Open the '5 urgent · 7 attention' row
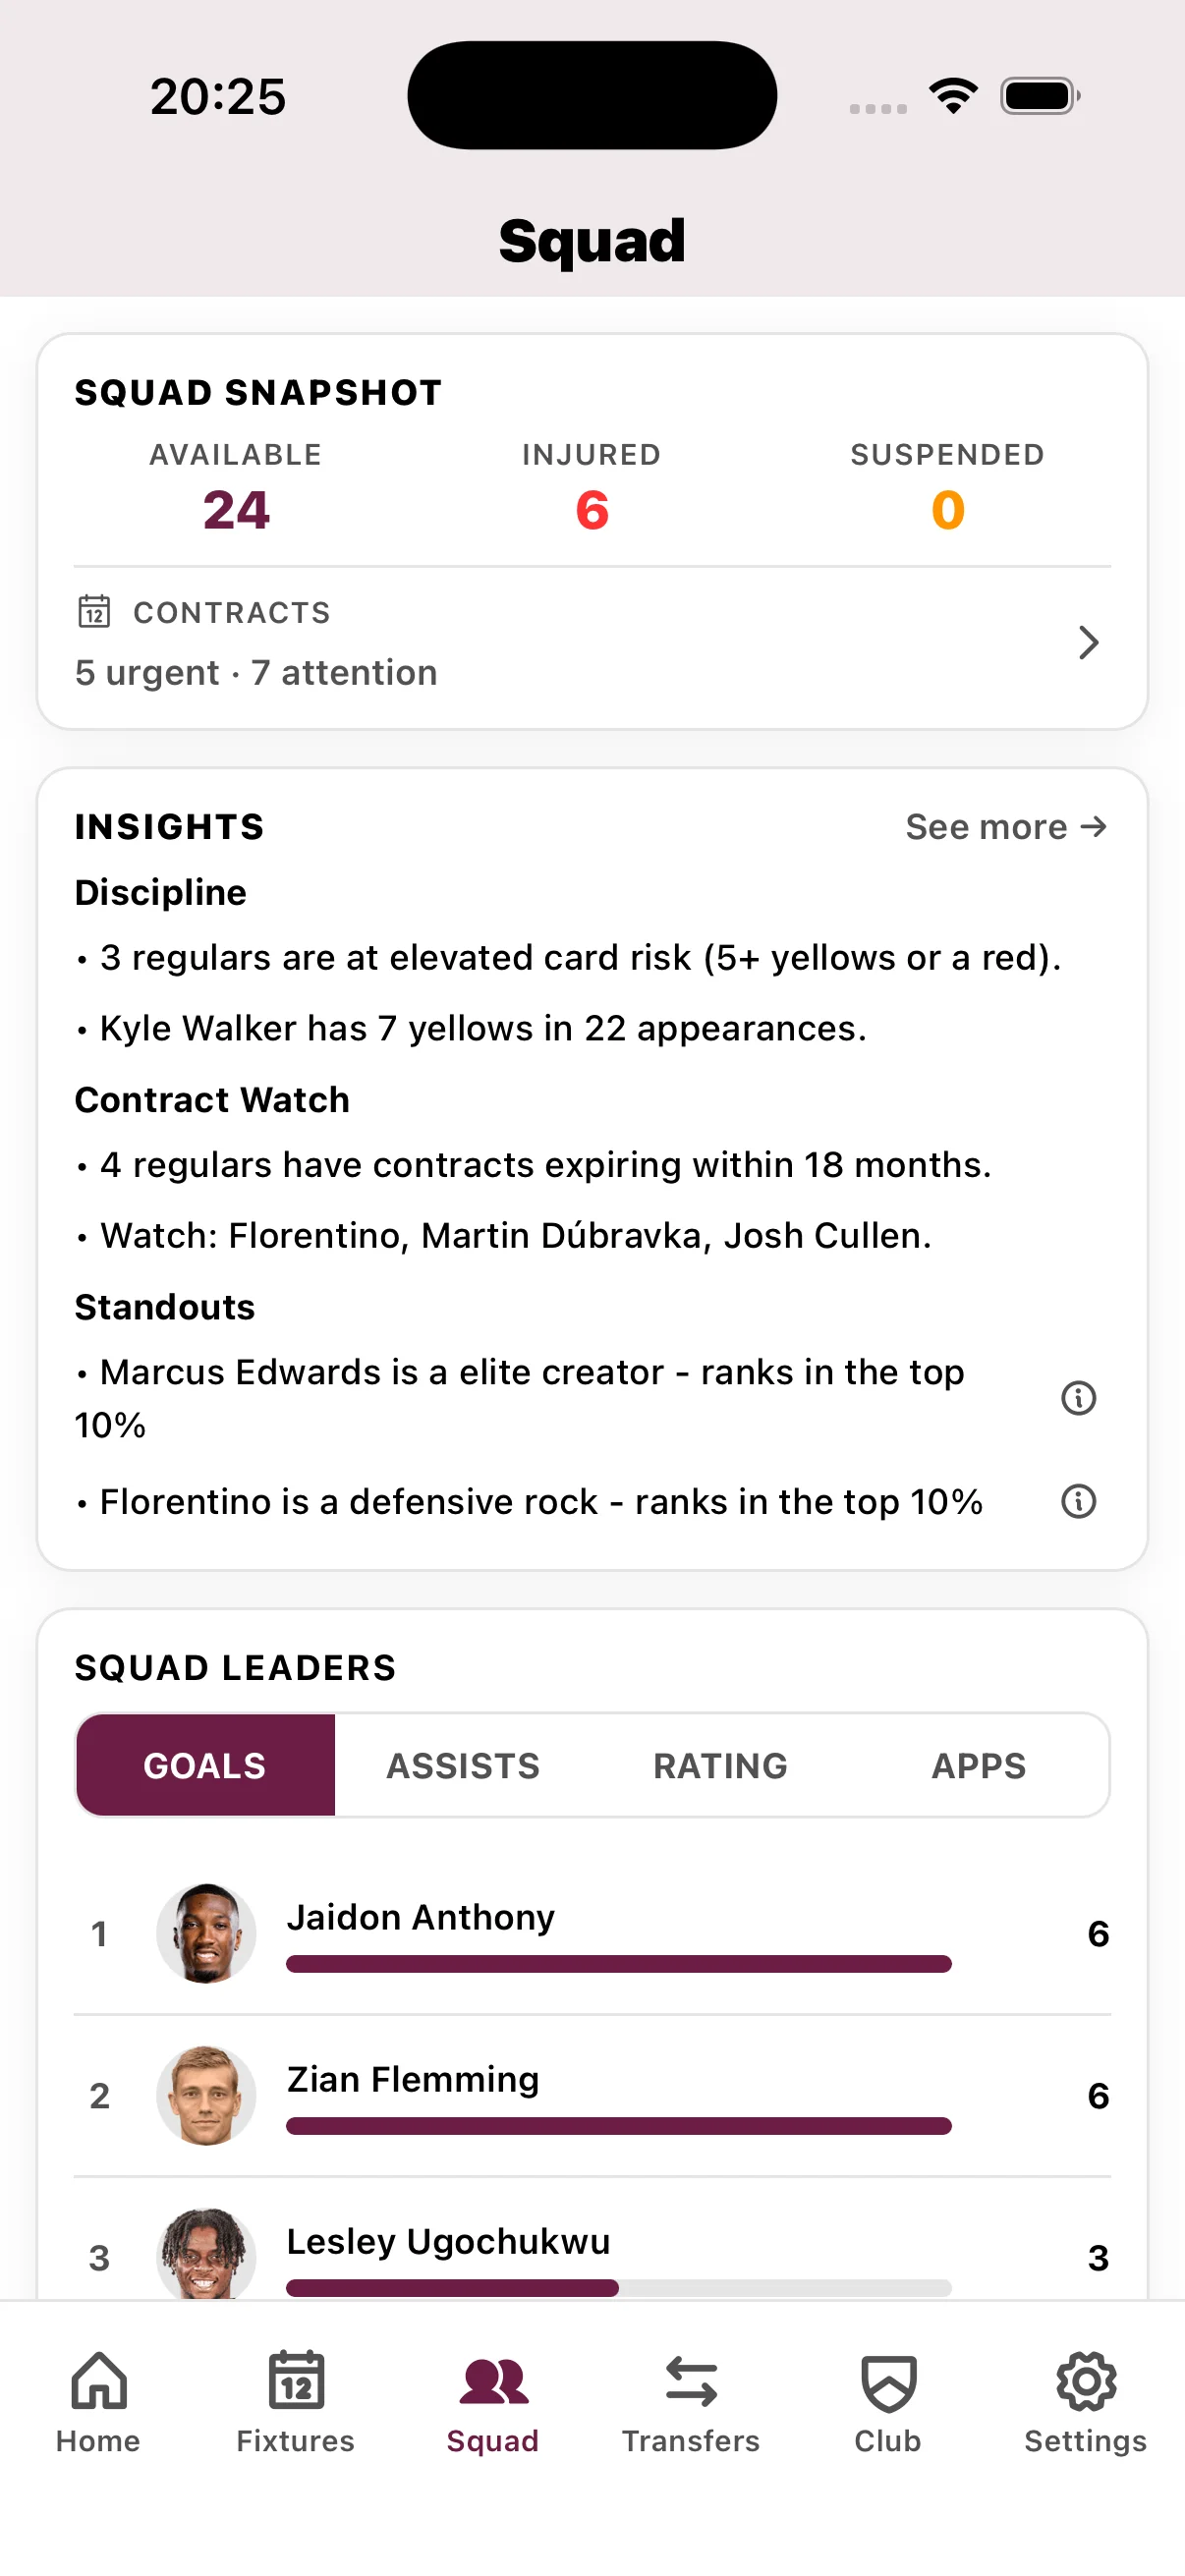 [x=256, y=672]
